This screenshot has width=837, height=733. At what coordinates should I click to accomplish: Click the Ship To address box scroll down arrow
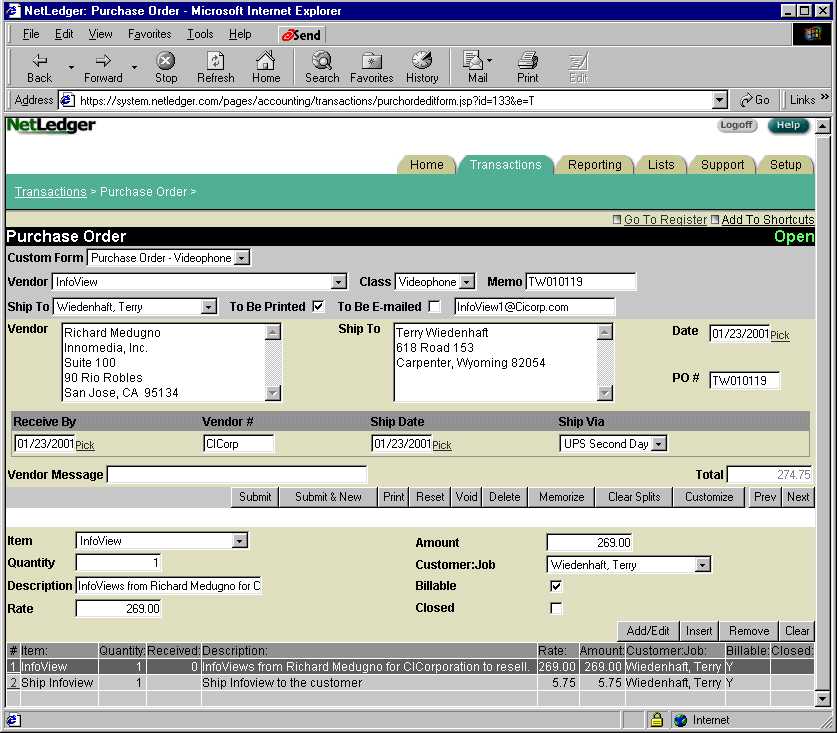click(x=605, y=393)
